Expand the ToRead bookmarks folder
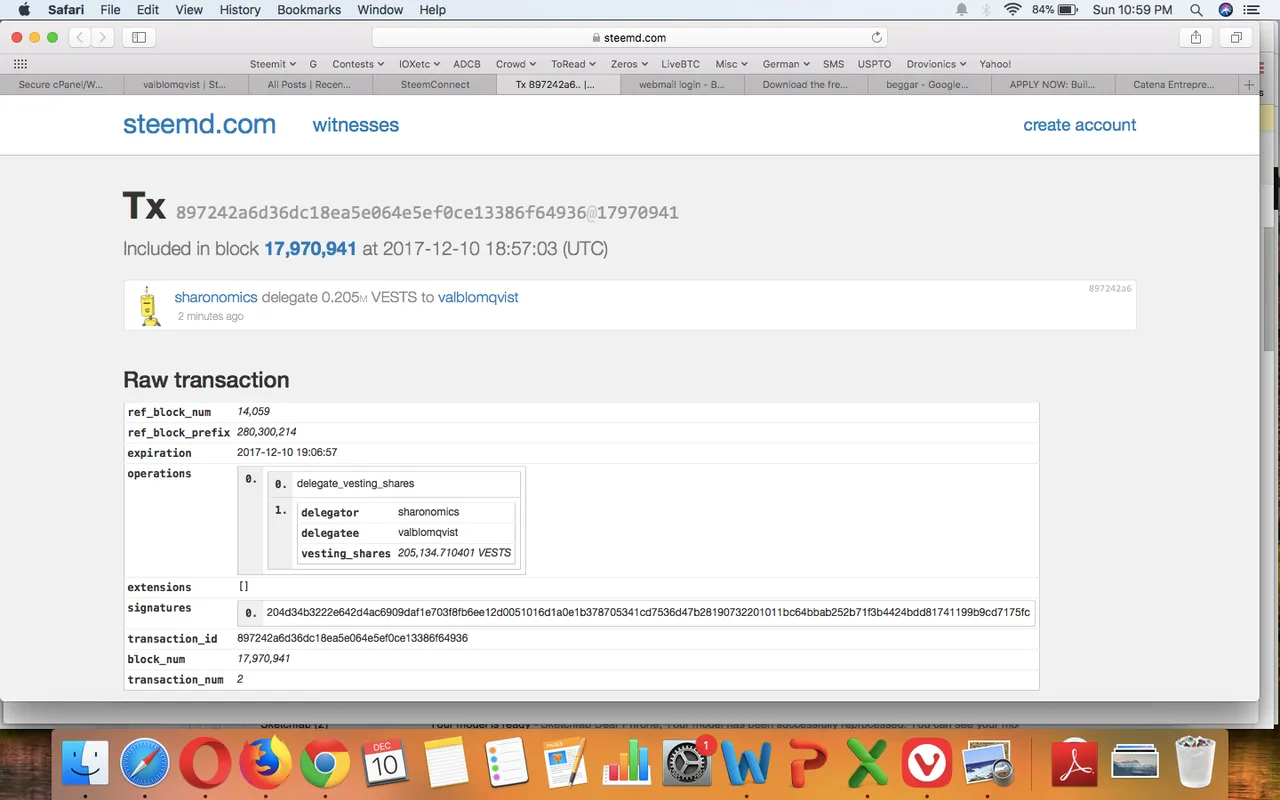The width and height of the screenshot is (1280, 800). pos(573,64)
